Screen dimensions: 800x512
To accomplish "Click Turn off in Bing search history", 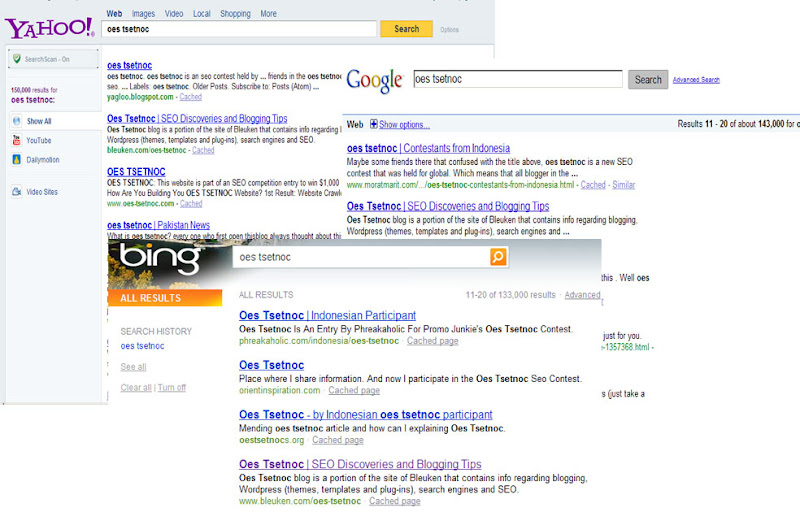I will click(172, 388).
